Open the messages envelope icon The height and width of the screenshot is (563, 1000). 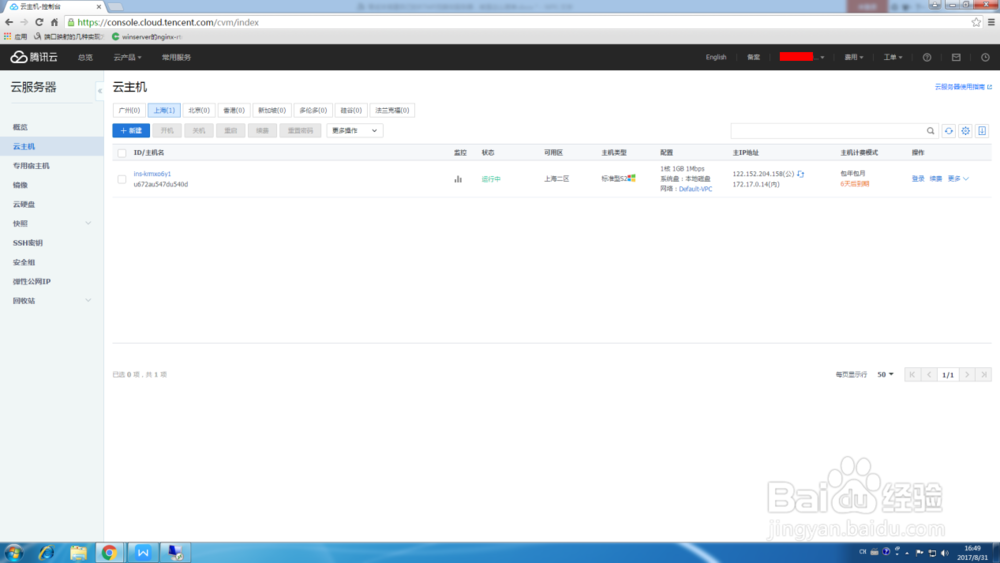[956, 57]
